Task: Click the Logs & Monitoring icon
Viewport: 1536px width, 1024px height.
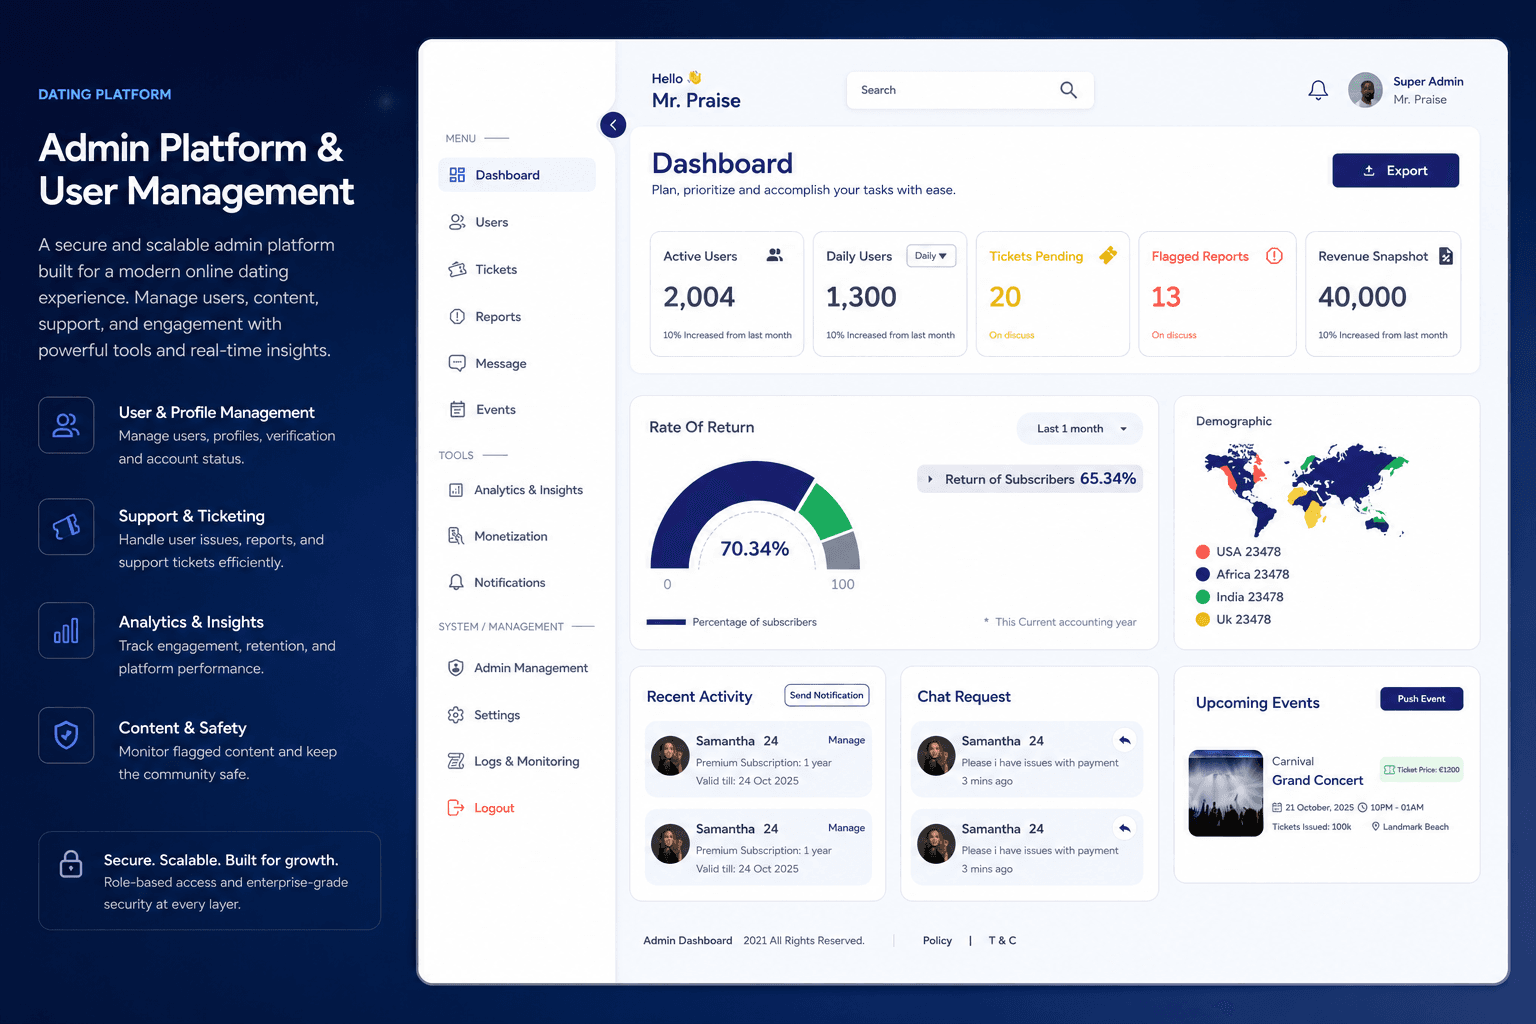Action: [x=456, y=761]
